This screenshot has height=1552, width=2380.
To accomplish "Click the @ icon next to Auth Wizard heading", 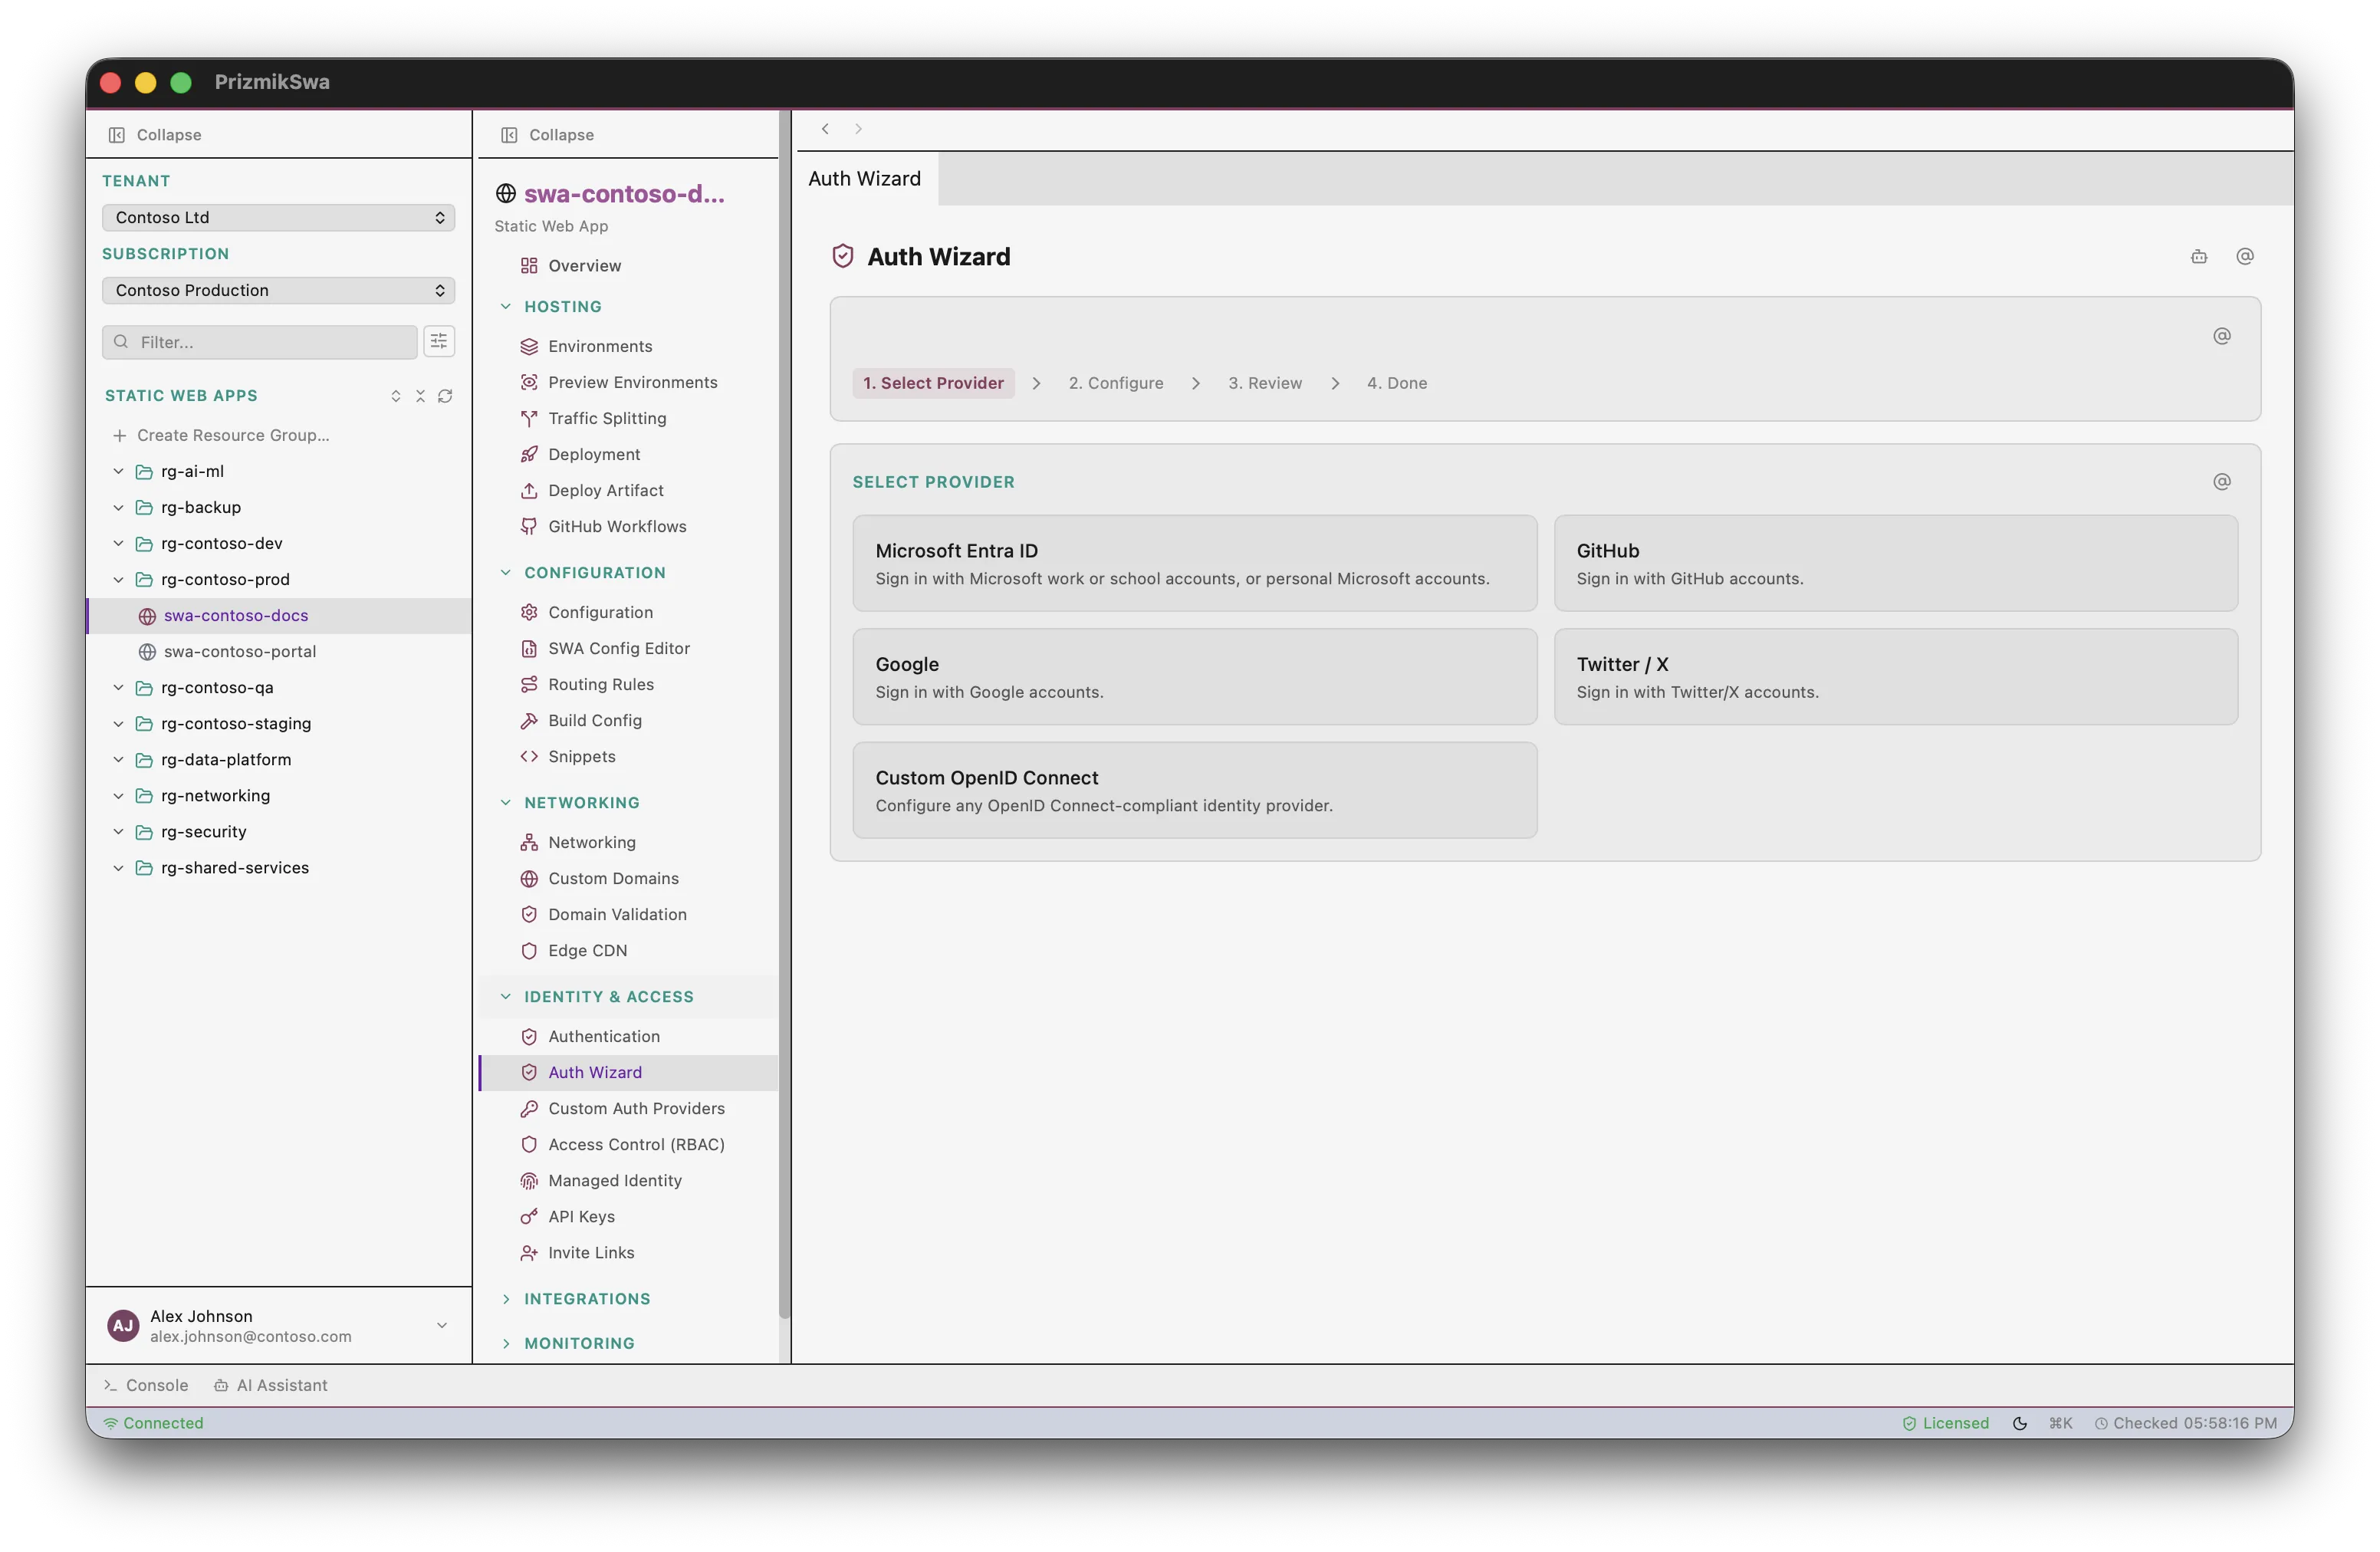I will 2244,257.
